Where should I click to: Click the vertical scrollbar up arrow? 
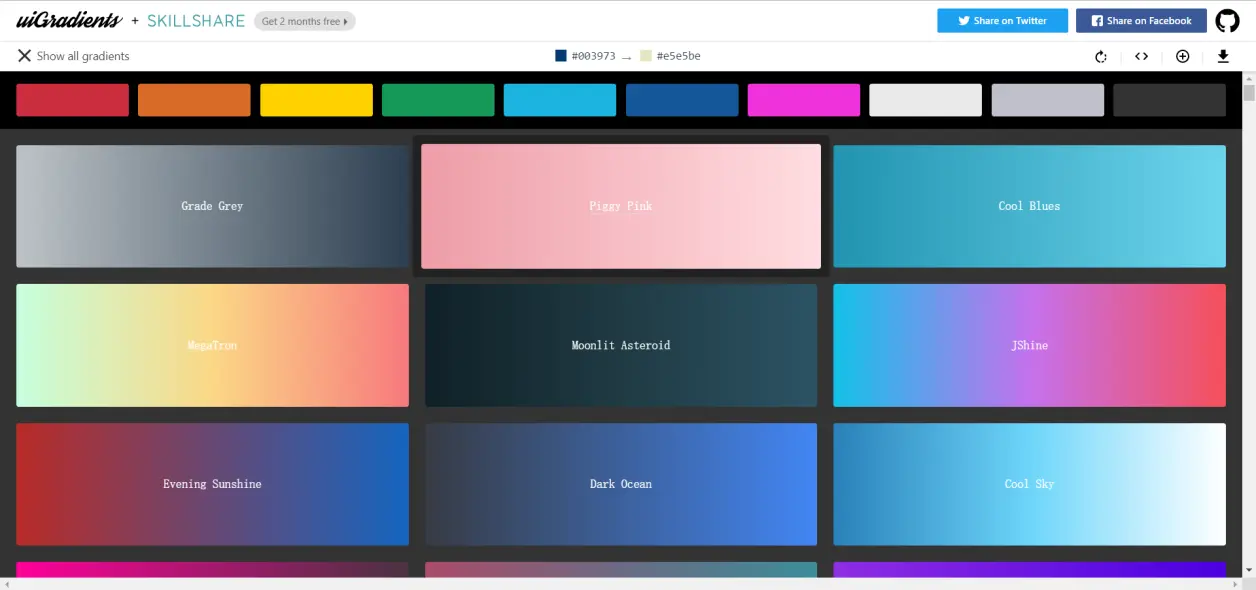pyautogui.click(x=1248, y=78)
